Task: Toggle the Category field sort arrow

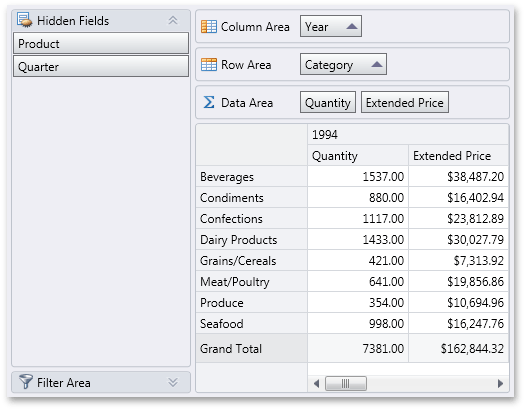Action: point(377,64)
